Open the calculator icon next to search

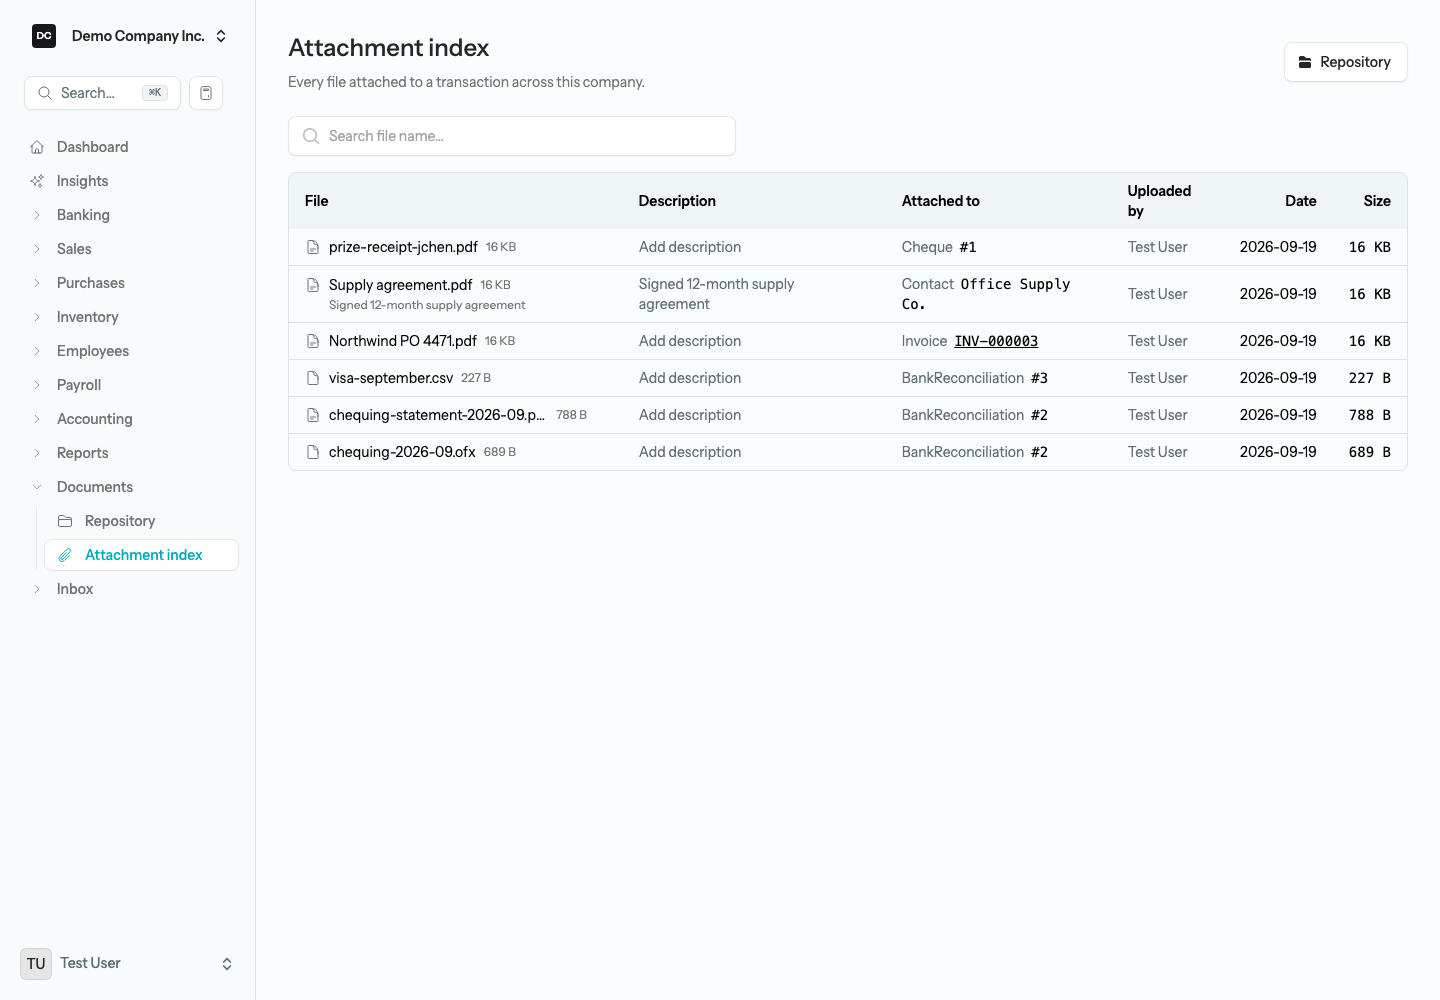206,93
